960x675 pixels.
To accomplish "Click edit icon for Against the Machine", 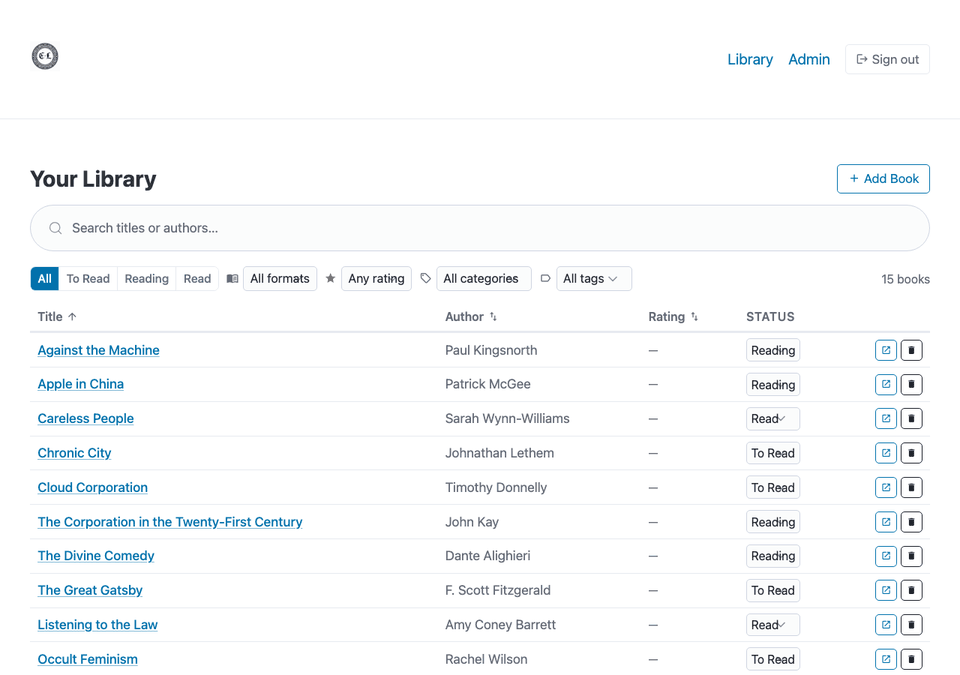I will (x=885, y=350).
